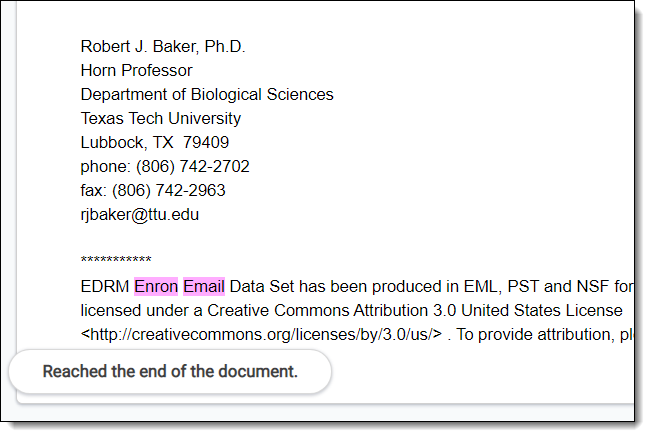Click the "Reached the end of the document" notification
The image size is (650, 437).
pos(170,372)
